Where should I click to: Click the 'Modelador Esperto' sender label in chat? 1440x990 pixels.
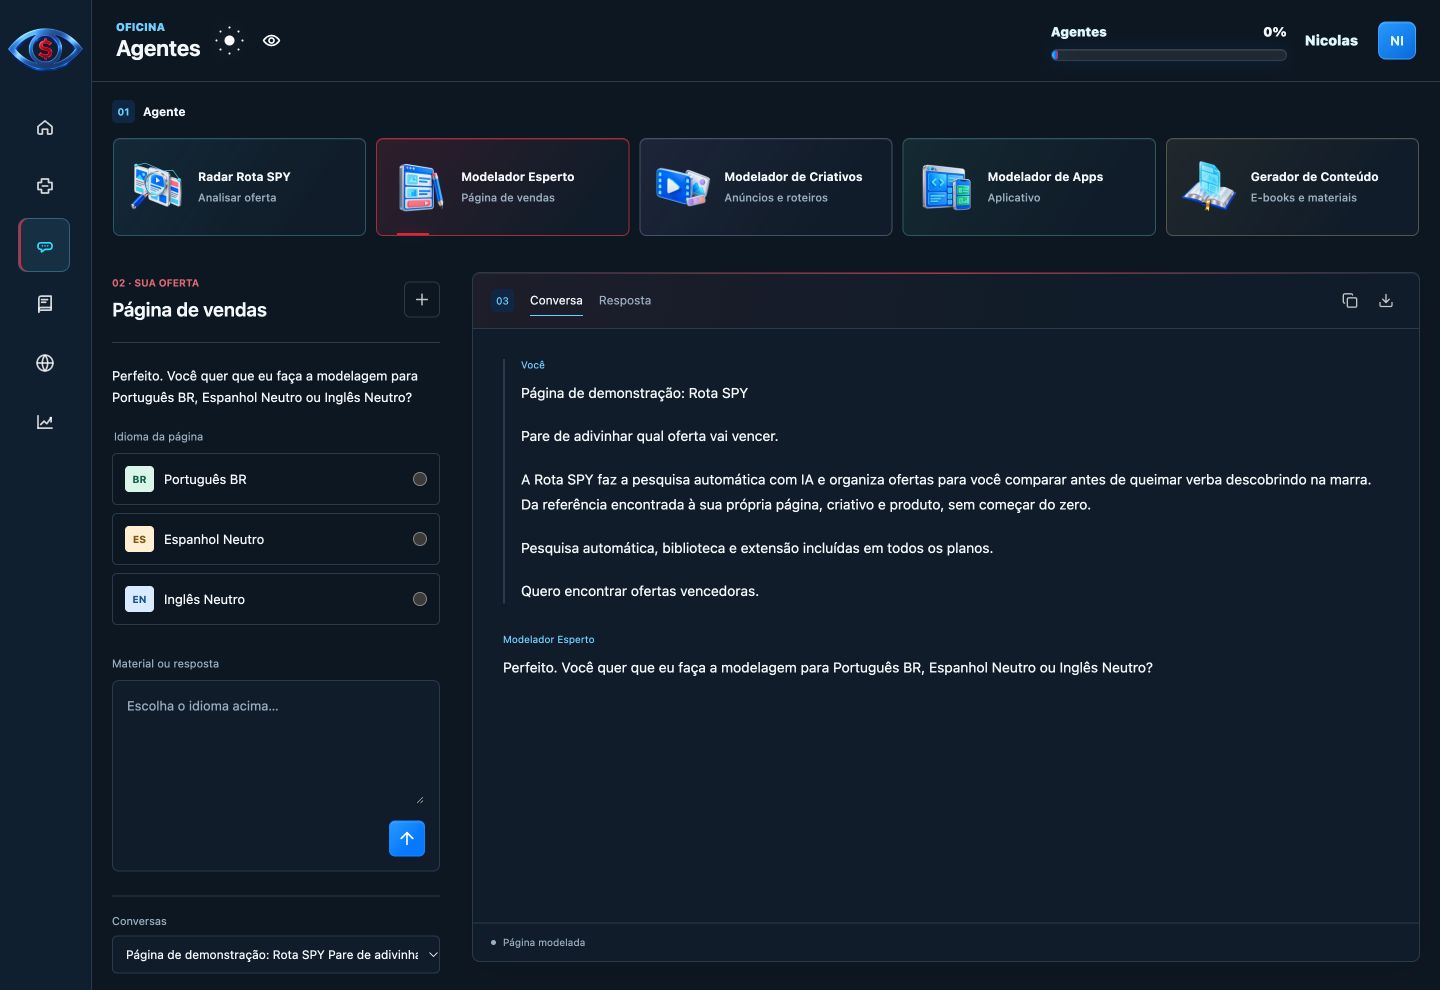click(x=548, y=639)
